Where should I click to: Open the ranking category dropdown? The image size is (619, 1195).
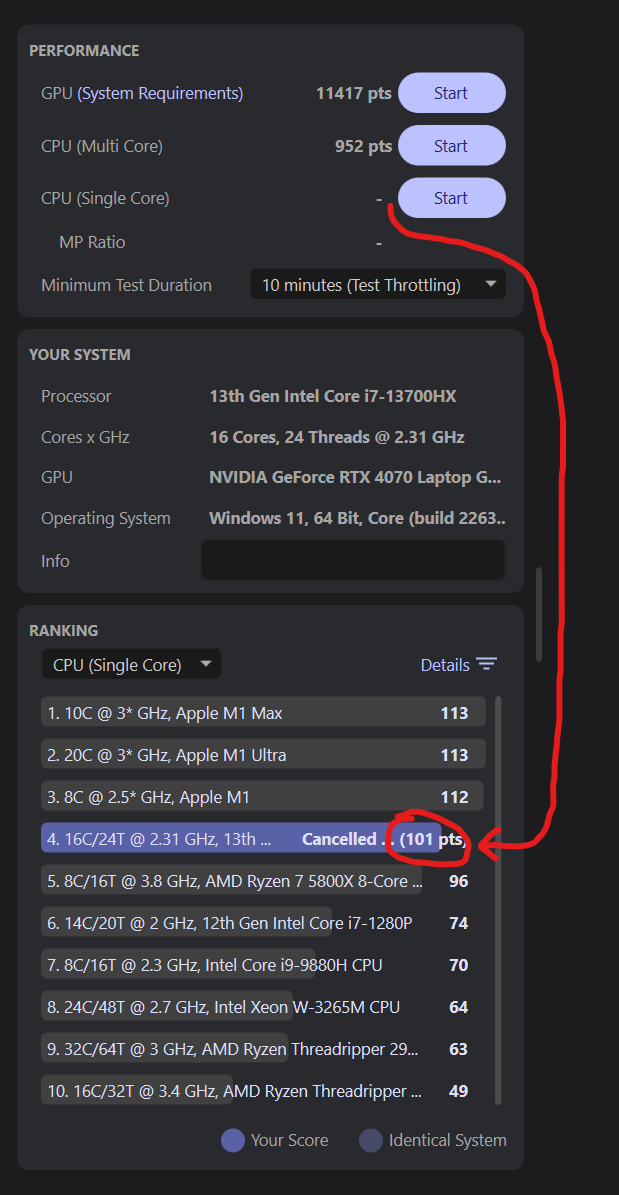click(x=131, y=664)
